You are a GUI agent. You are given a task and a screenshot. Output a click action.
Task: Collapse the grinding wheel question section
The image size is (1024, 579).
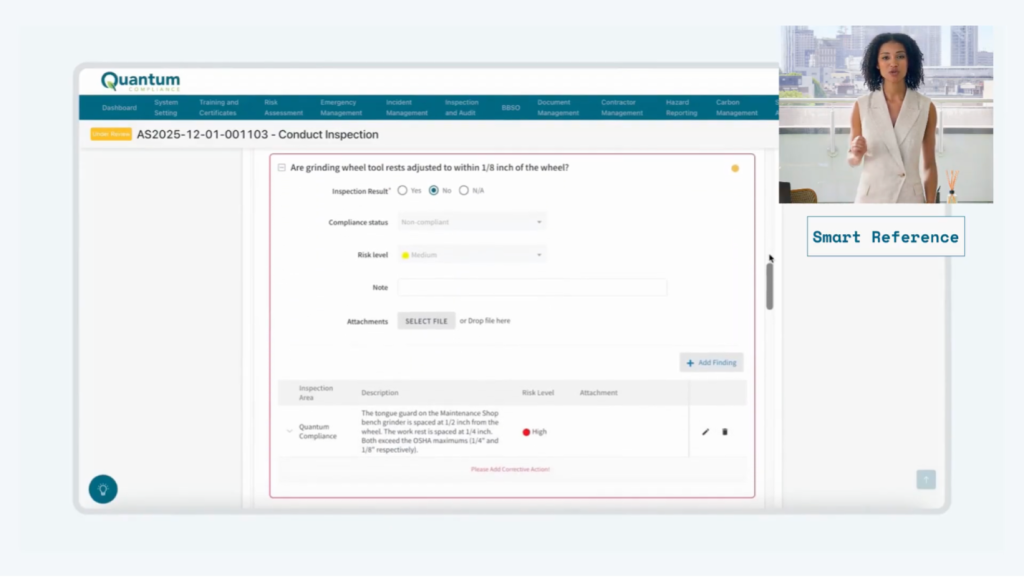tap(282, 168)
